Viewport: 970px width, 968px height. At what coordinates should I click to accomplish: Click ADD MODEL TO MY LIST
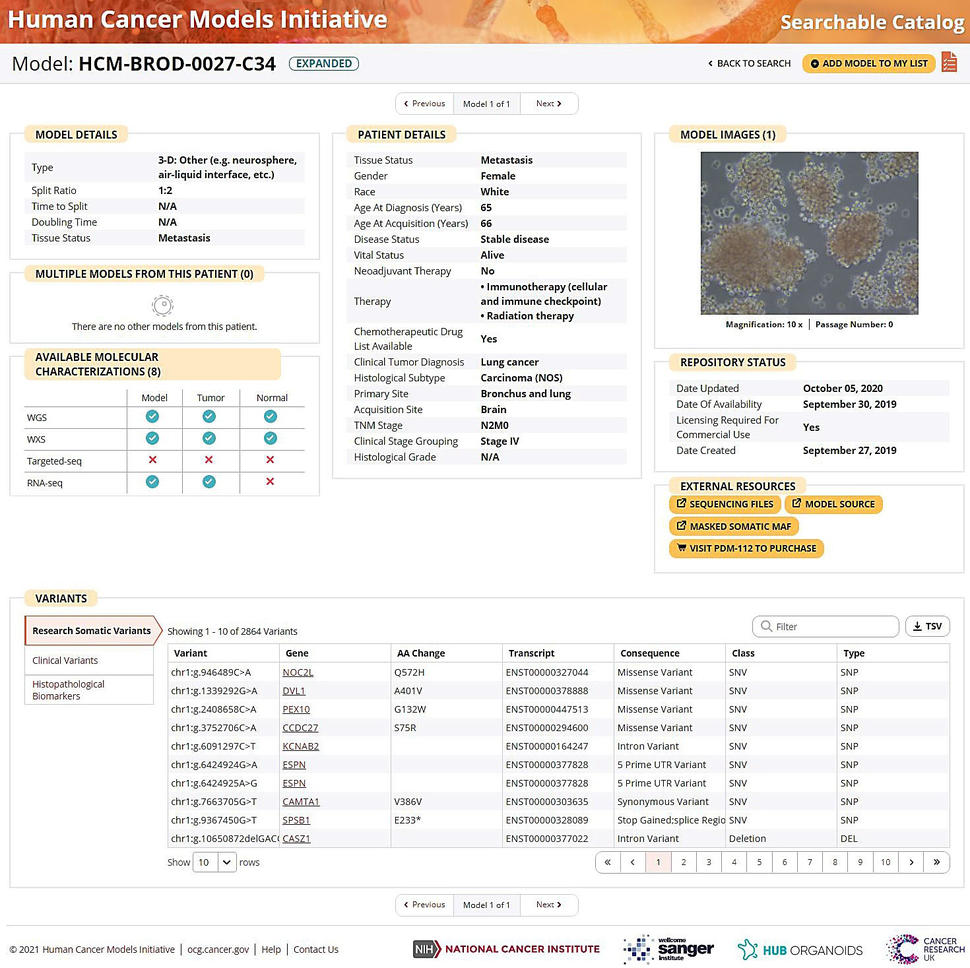(868, 63)
